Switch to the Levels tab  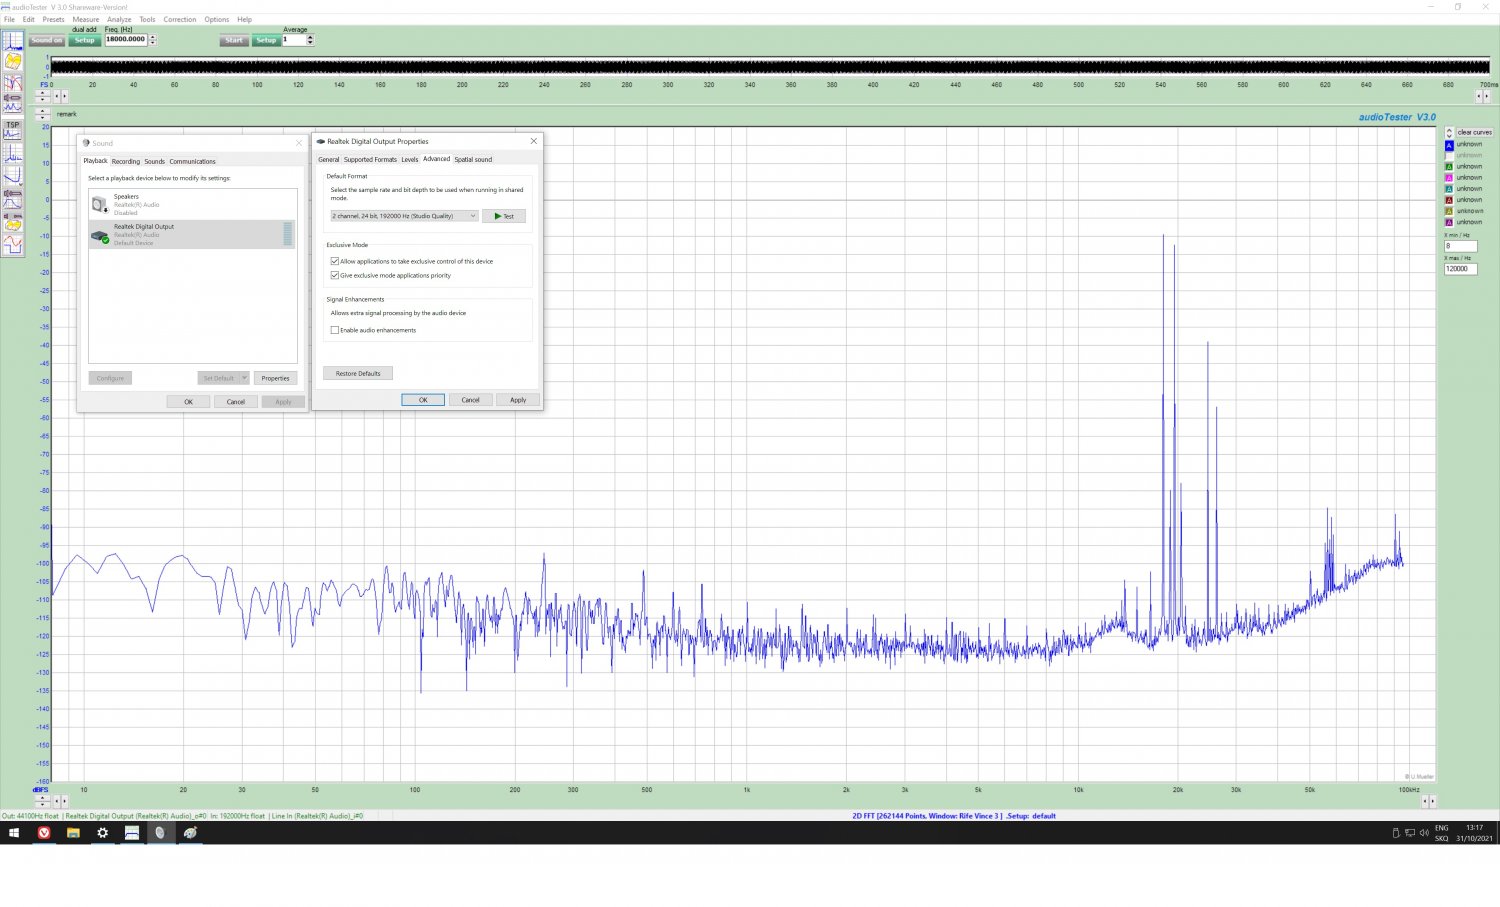pos(410,159)
